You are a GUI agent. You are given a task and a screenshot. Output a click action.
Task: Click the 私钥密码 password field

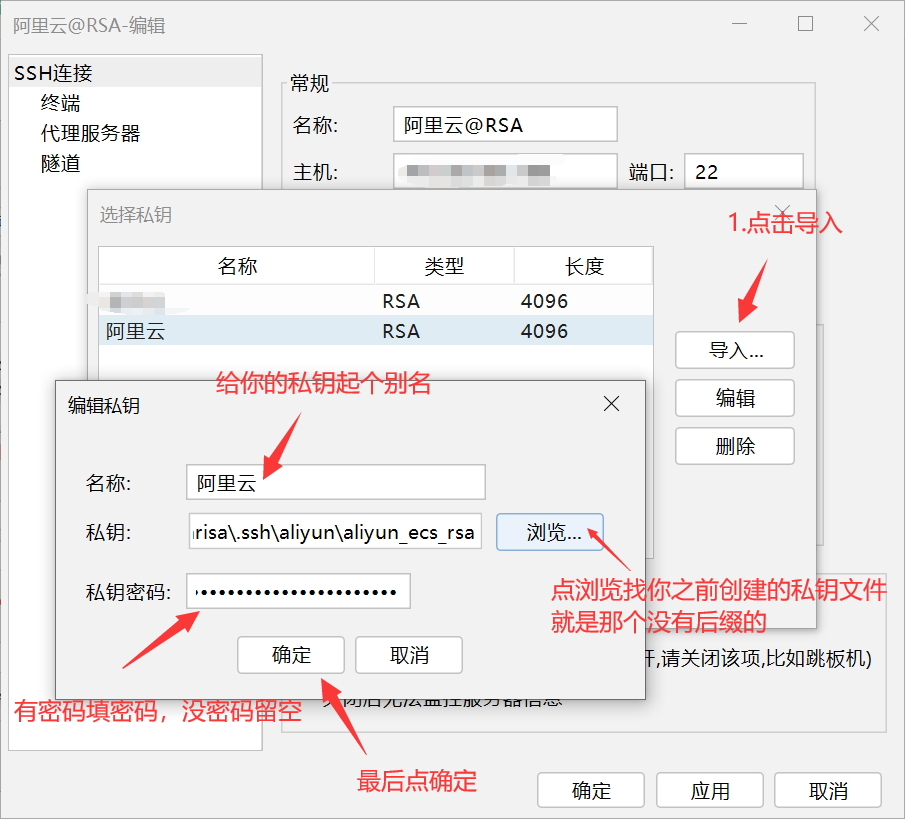(x=298, y=591)
